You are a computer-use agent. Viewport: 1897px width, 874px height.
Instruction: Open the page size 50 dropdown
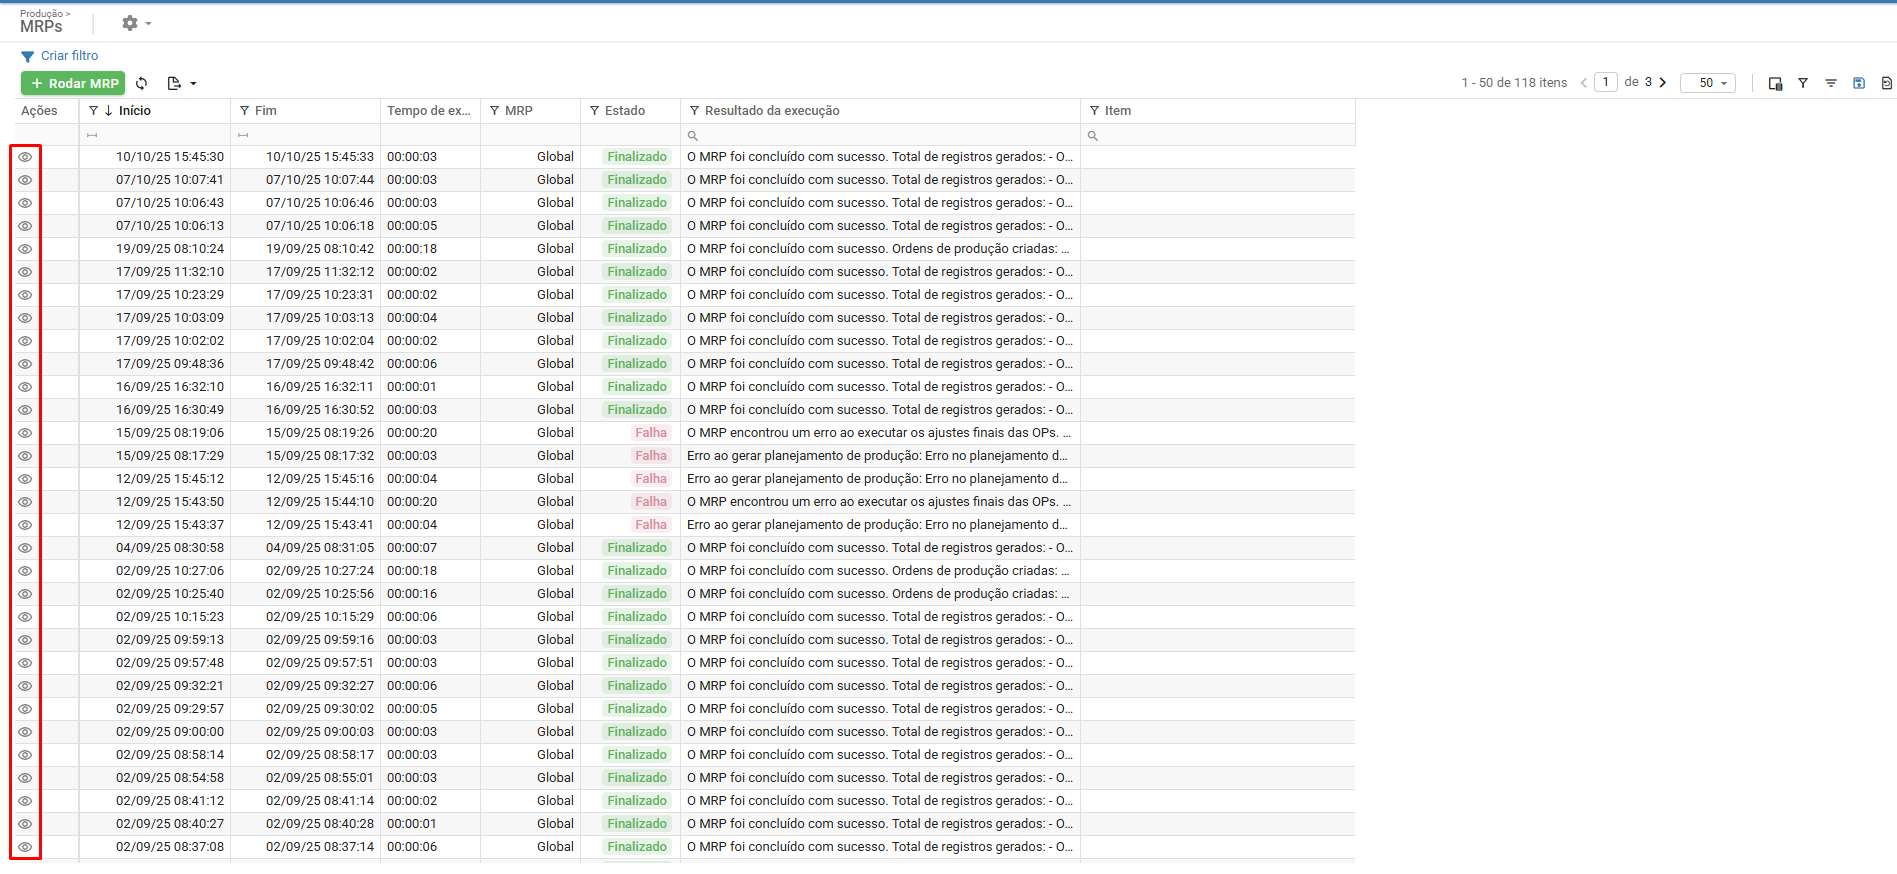click(x=1708, y=83)
